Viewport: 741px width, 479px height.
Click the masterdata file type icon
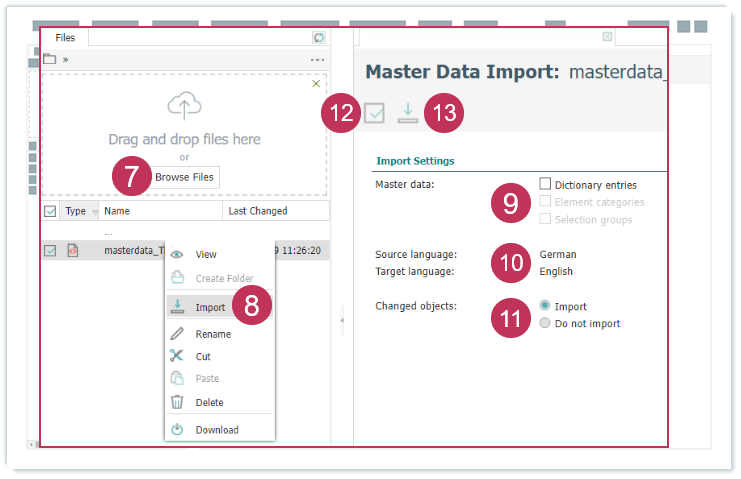tap(73, 251)
